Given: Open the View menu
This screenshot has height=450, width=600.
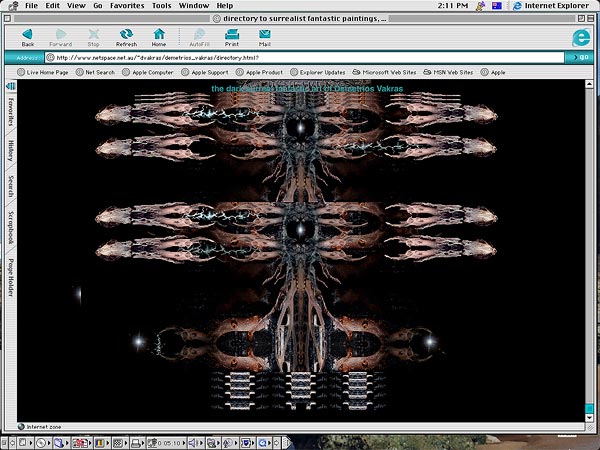Looking at the screenshot, I should [x=76, y=6].
